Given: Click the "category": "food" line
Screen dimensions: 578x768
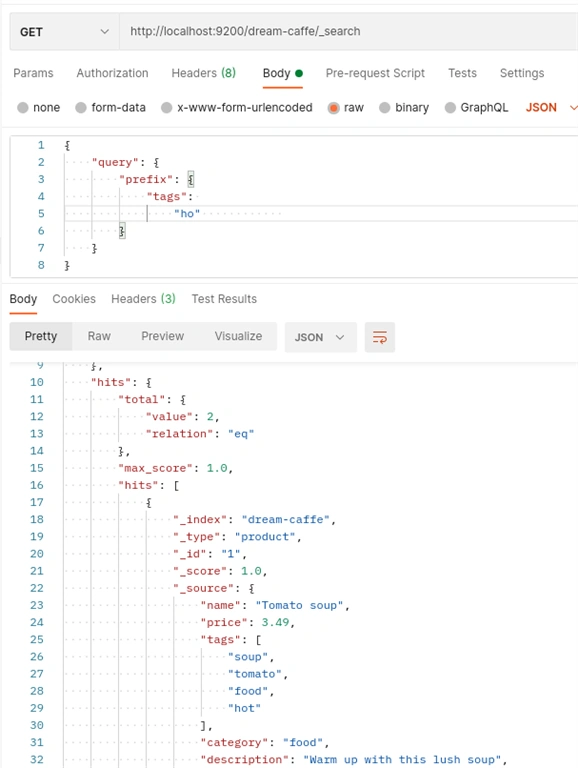Looking at the screenshot, I should point(264,743).
